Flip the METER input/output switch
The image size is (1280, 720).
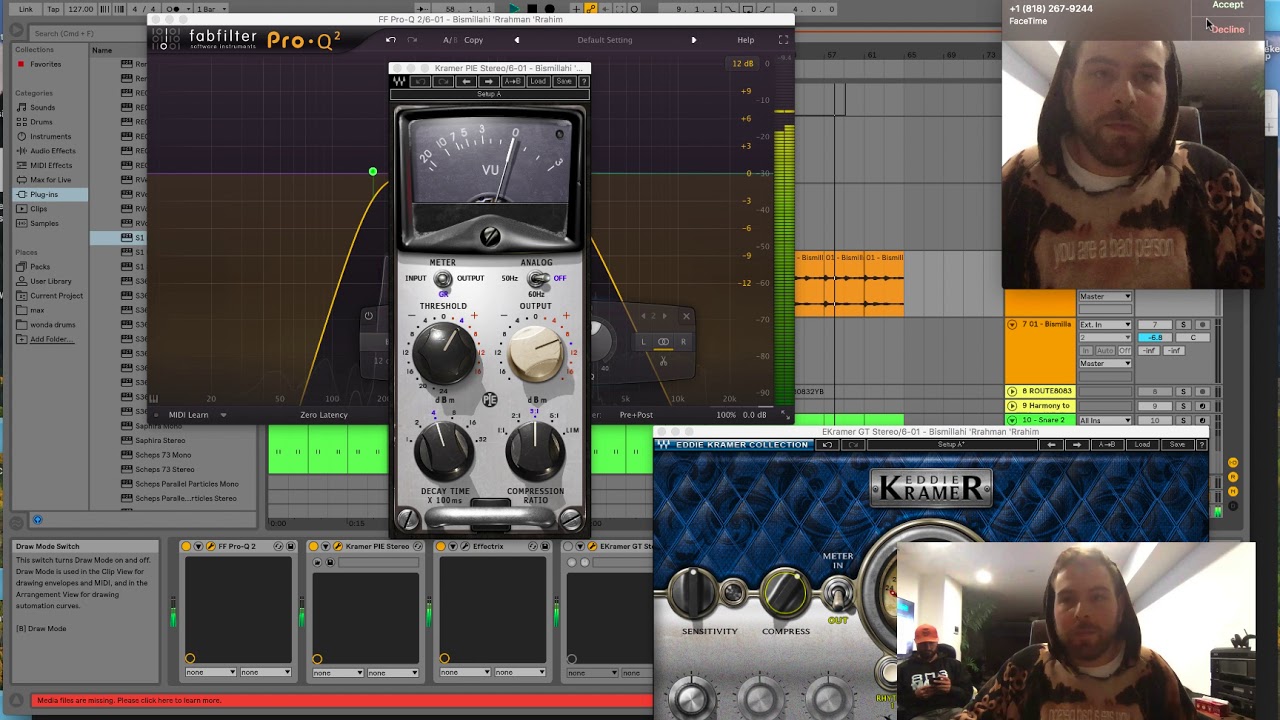coord(443,280)
